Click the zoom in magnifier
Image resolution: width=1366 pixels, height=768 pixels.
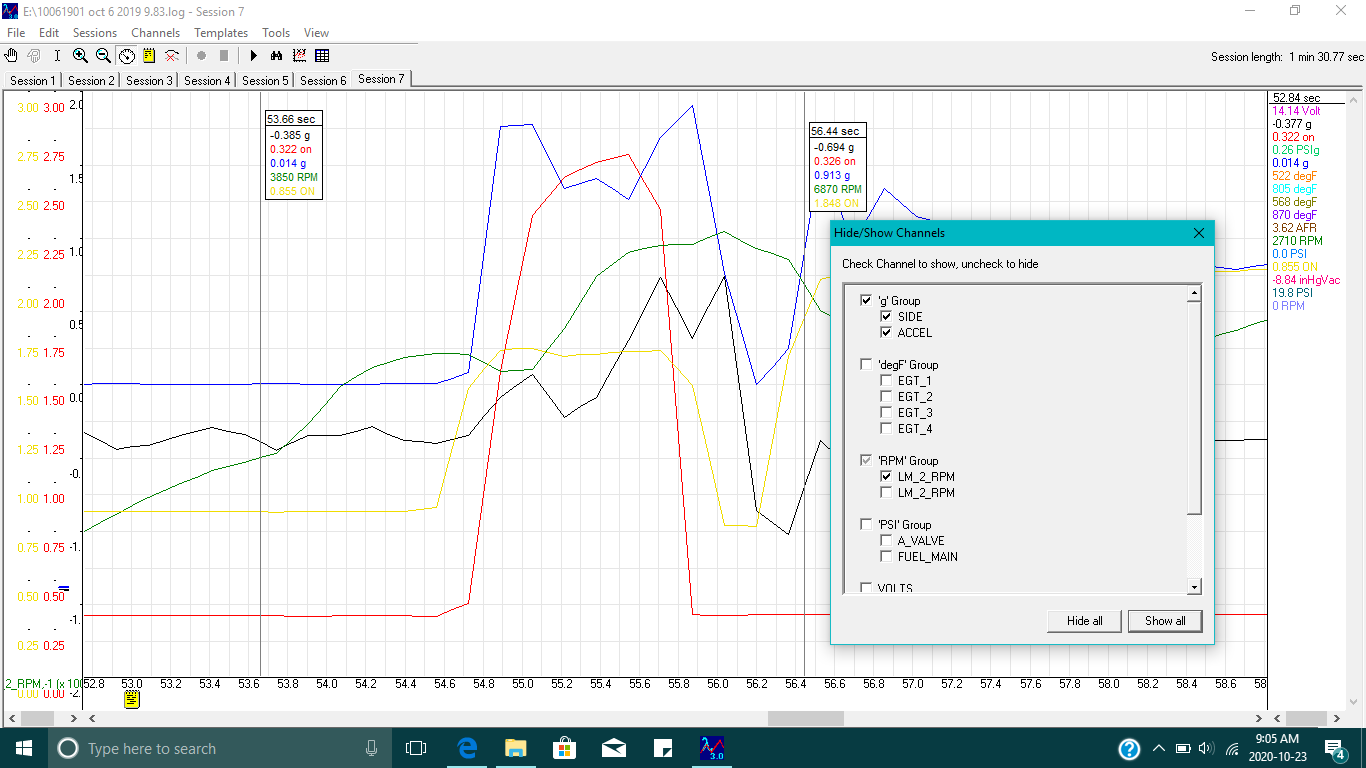point(80,56)
